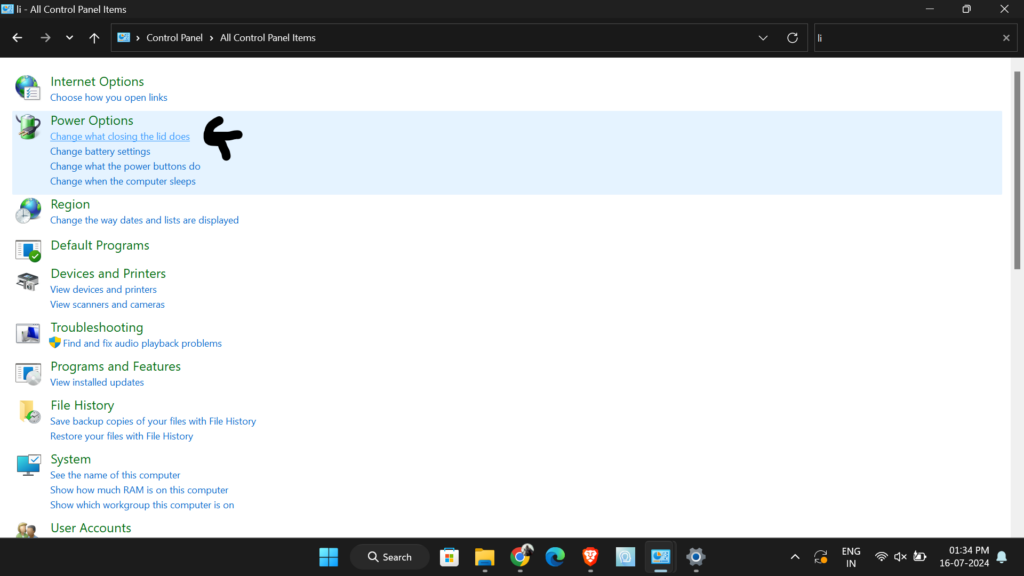
Task: Open Settings via the taskbar gear icon
Action: pos(694,556)
